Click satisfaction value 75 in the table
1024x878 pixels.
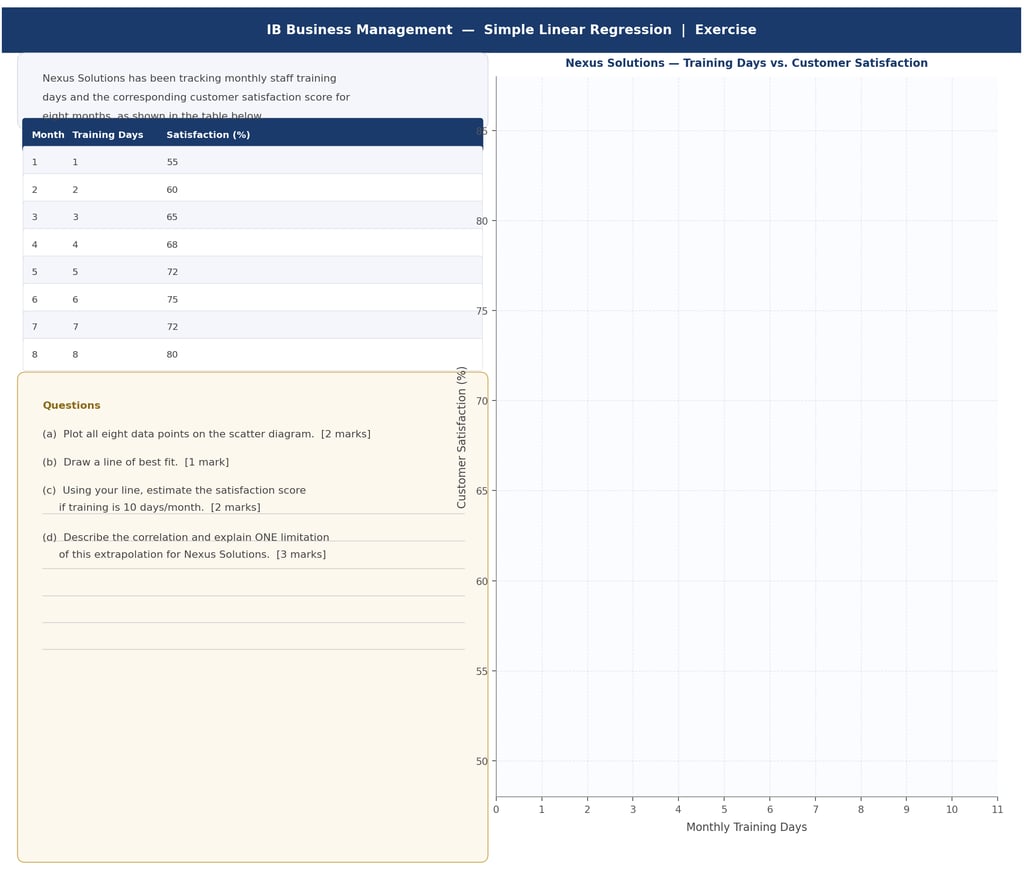[x=172, y=299]
